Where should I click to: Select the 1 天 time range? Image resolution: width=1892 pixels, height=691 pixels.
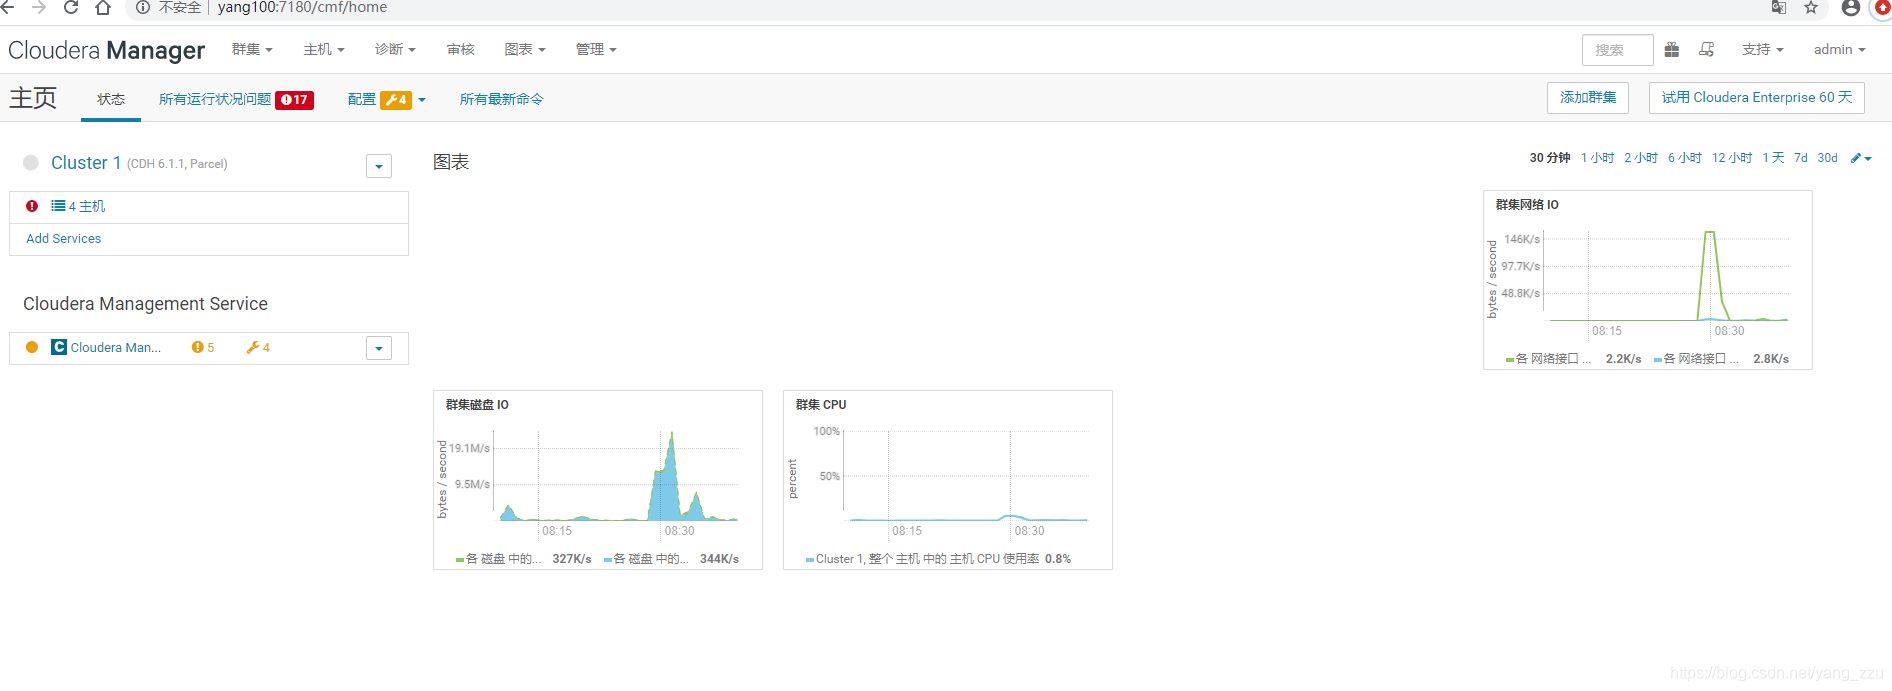point(1773,158)
